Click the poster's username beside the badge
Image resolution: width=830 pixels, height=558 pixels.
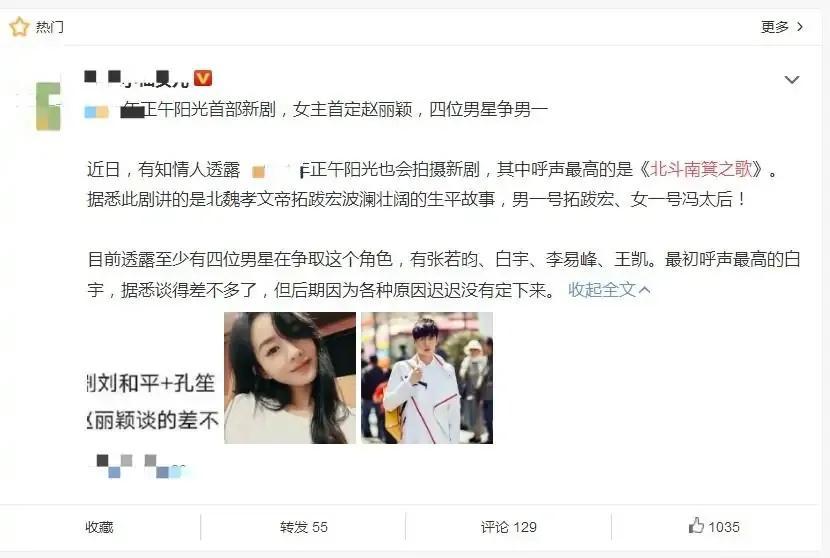tap(137, 78)
